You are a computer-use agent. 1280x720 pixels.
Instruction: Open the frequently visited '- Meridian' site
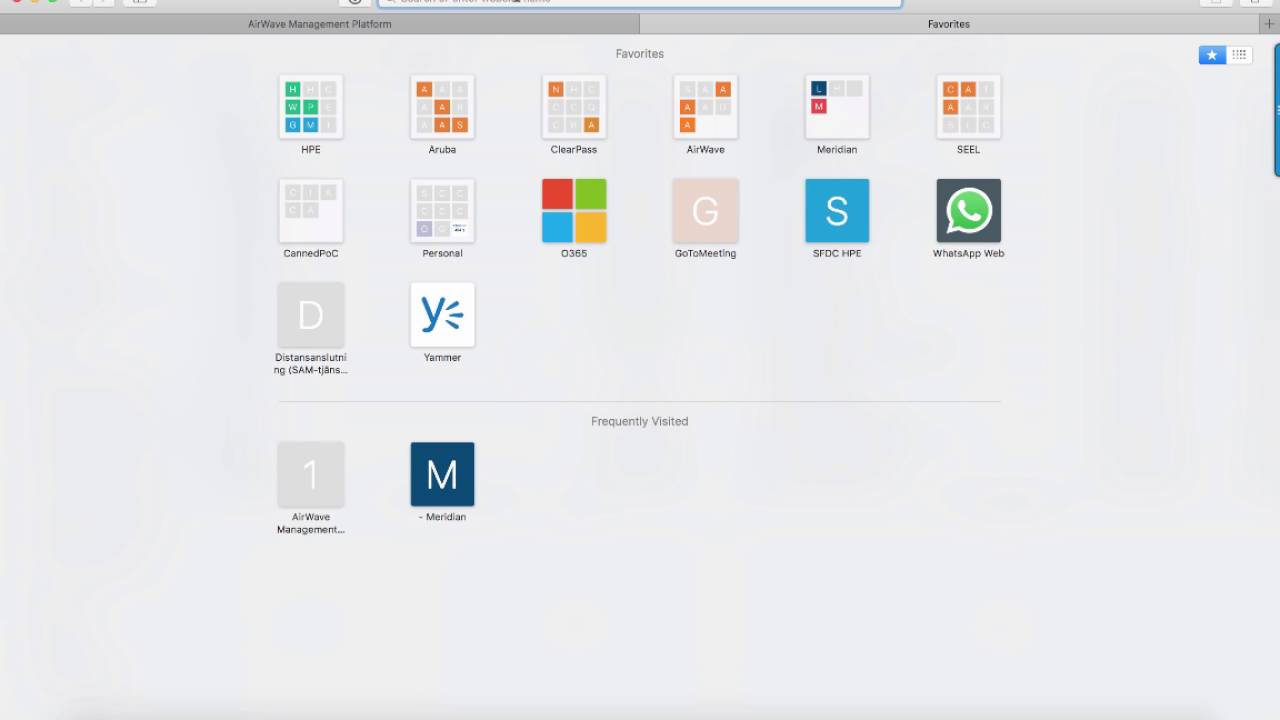tap(442, 474)
